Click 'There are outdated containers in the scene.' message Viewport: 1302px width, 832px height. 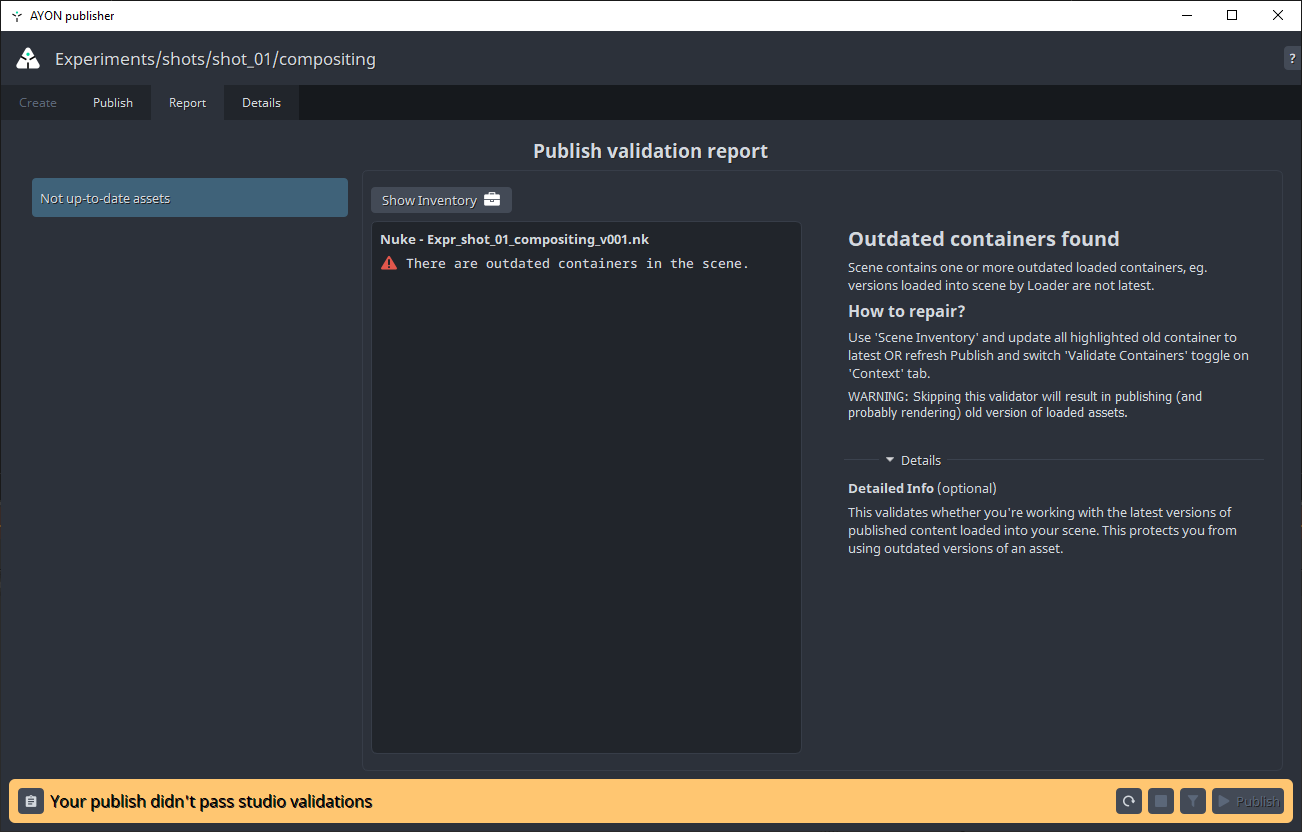pyautogui.click(x=578, y=264)
